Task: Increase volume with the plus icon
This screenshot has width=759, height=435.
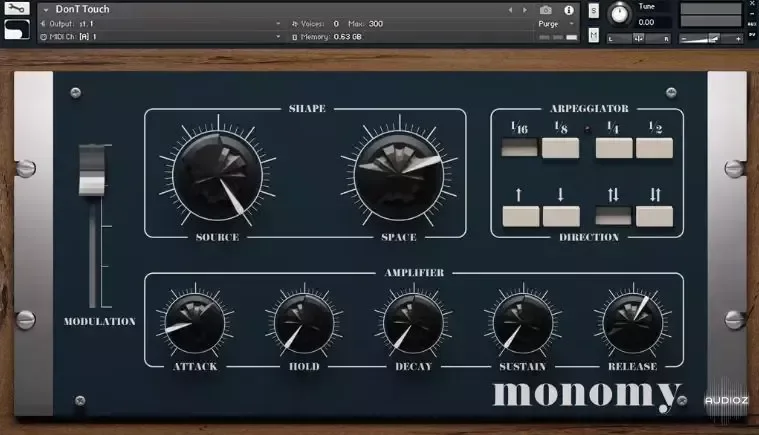Action: pyautogui.click(x=738, y=39)
